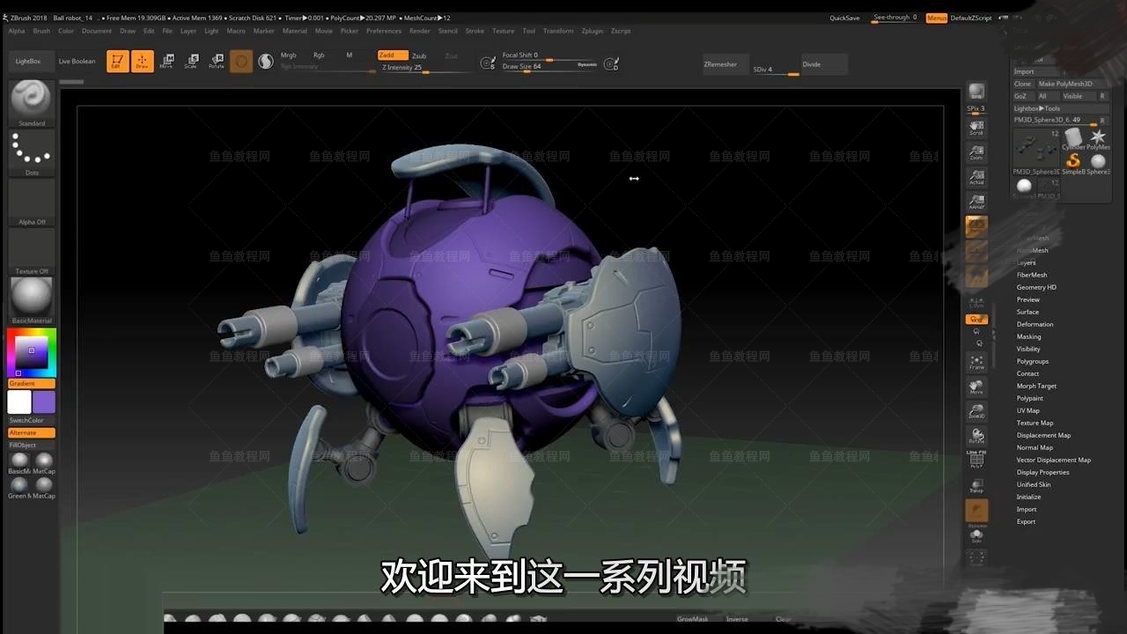
Task: Toggle the Menus button
Action: coord(936,18)
